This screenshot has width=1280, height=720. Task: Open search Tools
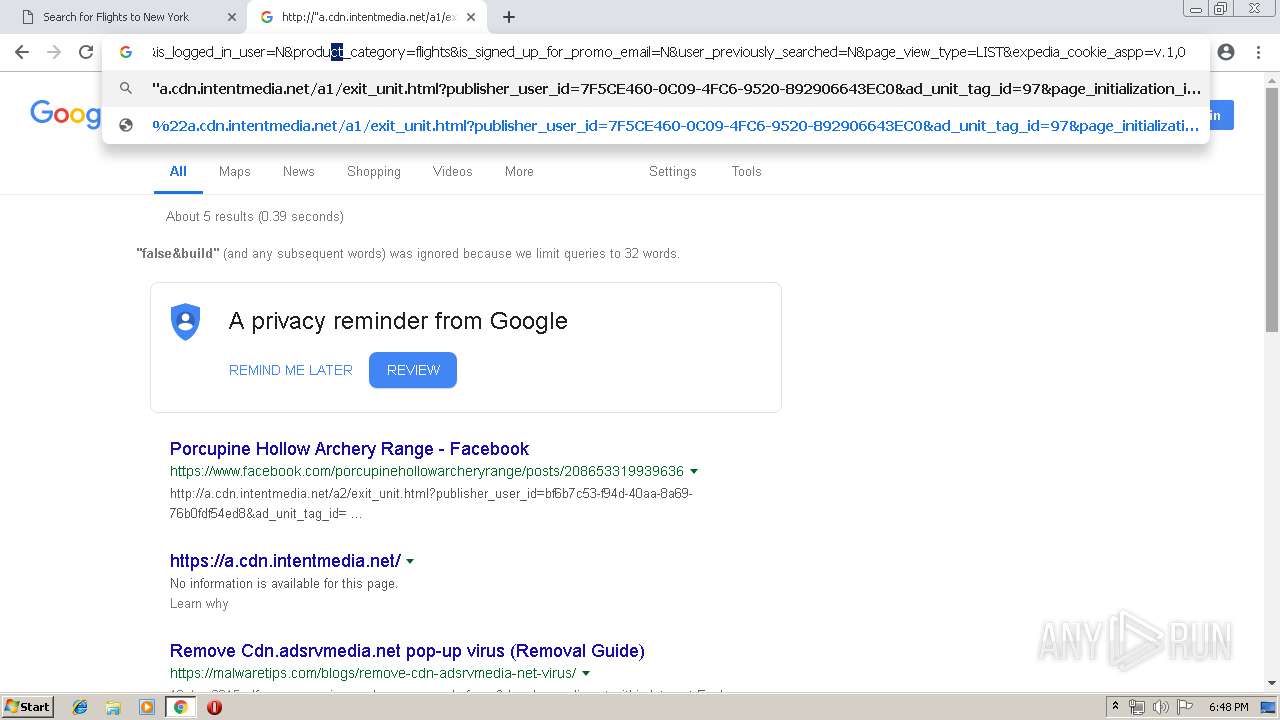point(747,172)
